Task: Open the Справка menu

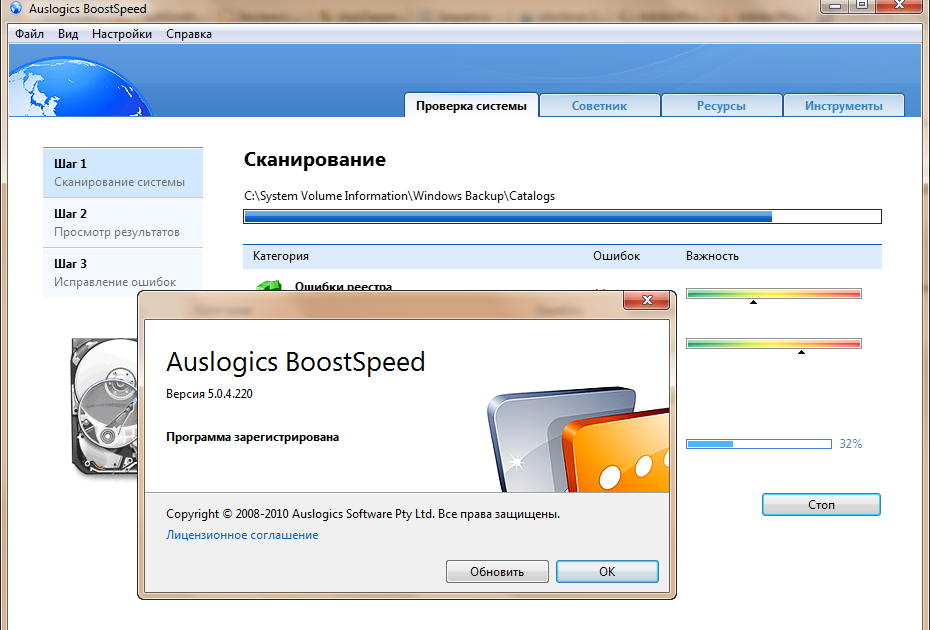Action: point(189,34)
